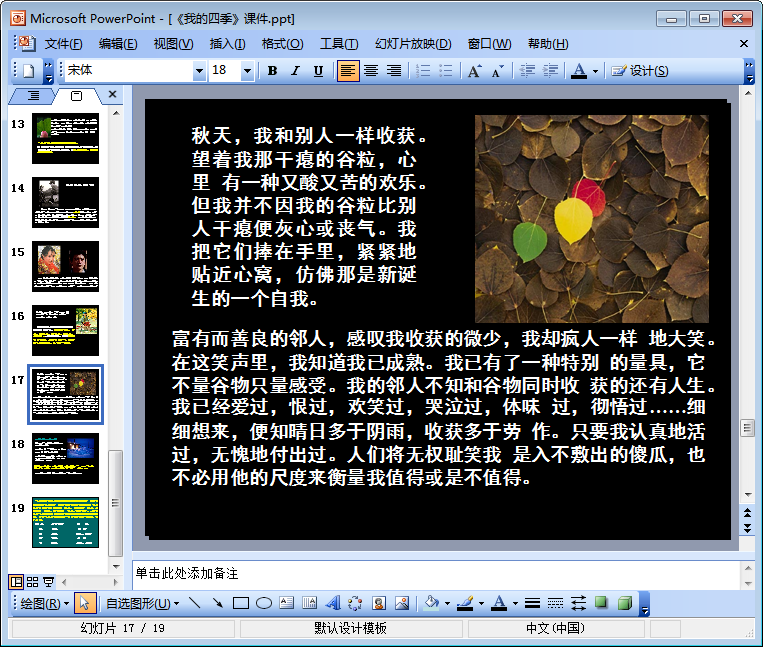Open the font name dropdown
This screenshot has height=647, width=763.
pyautogui.click(x=199, y=71)
